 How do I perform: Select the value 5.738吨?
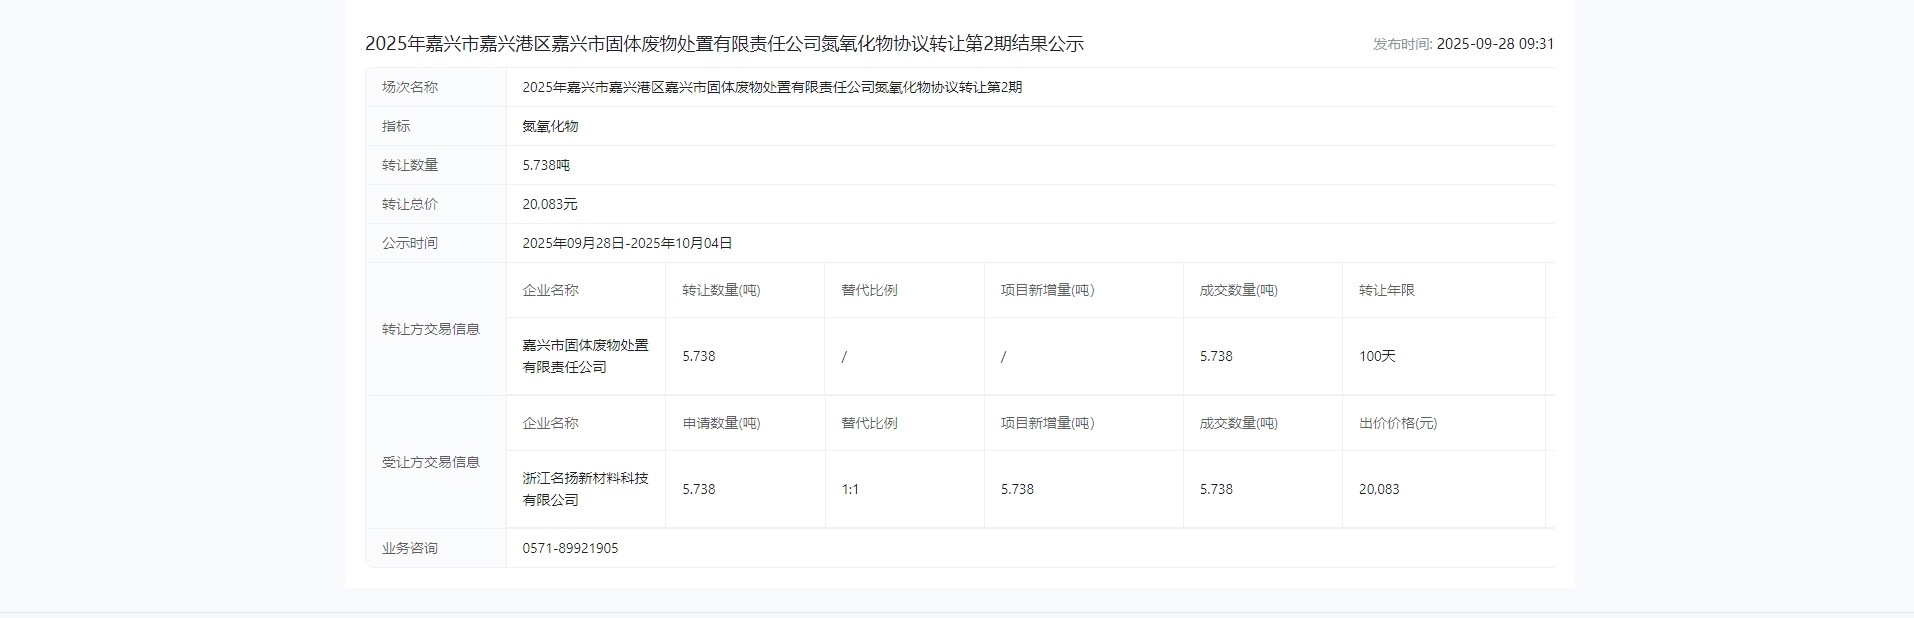[546, 165]
